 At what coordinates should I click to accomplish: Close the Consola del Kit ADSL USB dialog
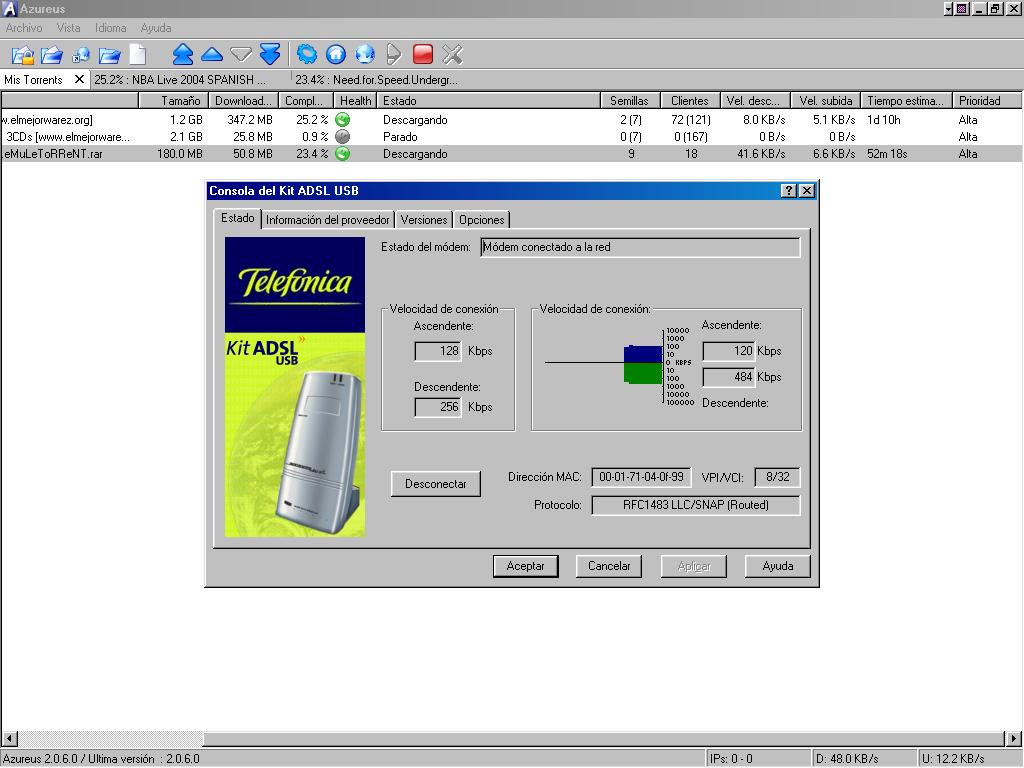point(807,190)
